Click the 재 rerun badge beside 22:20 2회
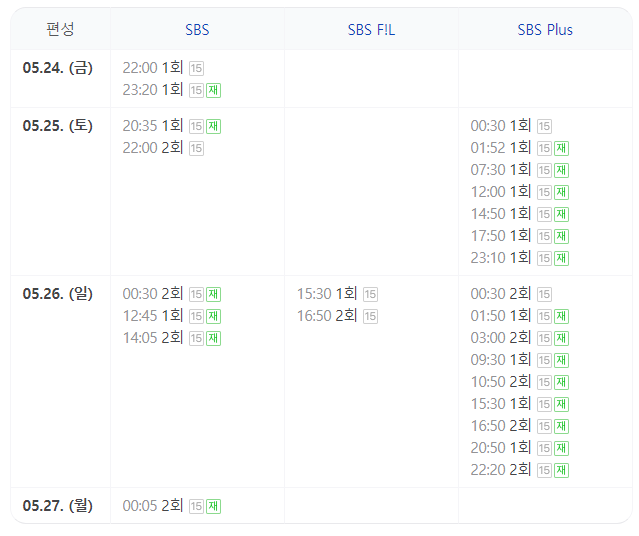Image resolution: width=639 pixels, height=536 pixels. coord(562,470)
